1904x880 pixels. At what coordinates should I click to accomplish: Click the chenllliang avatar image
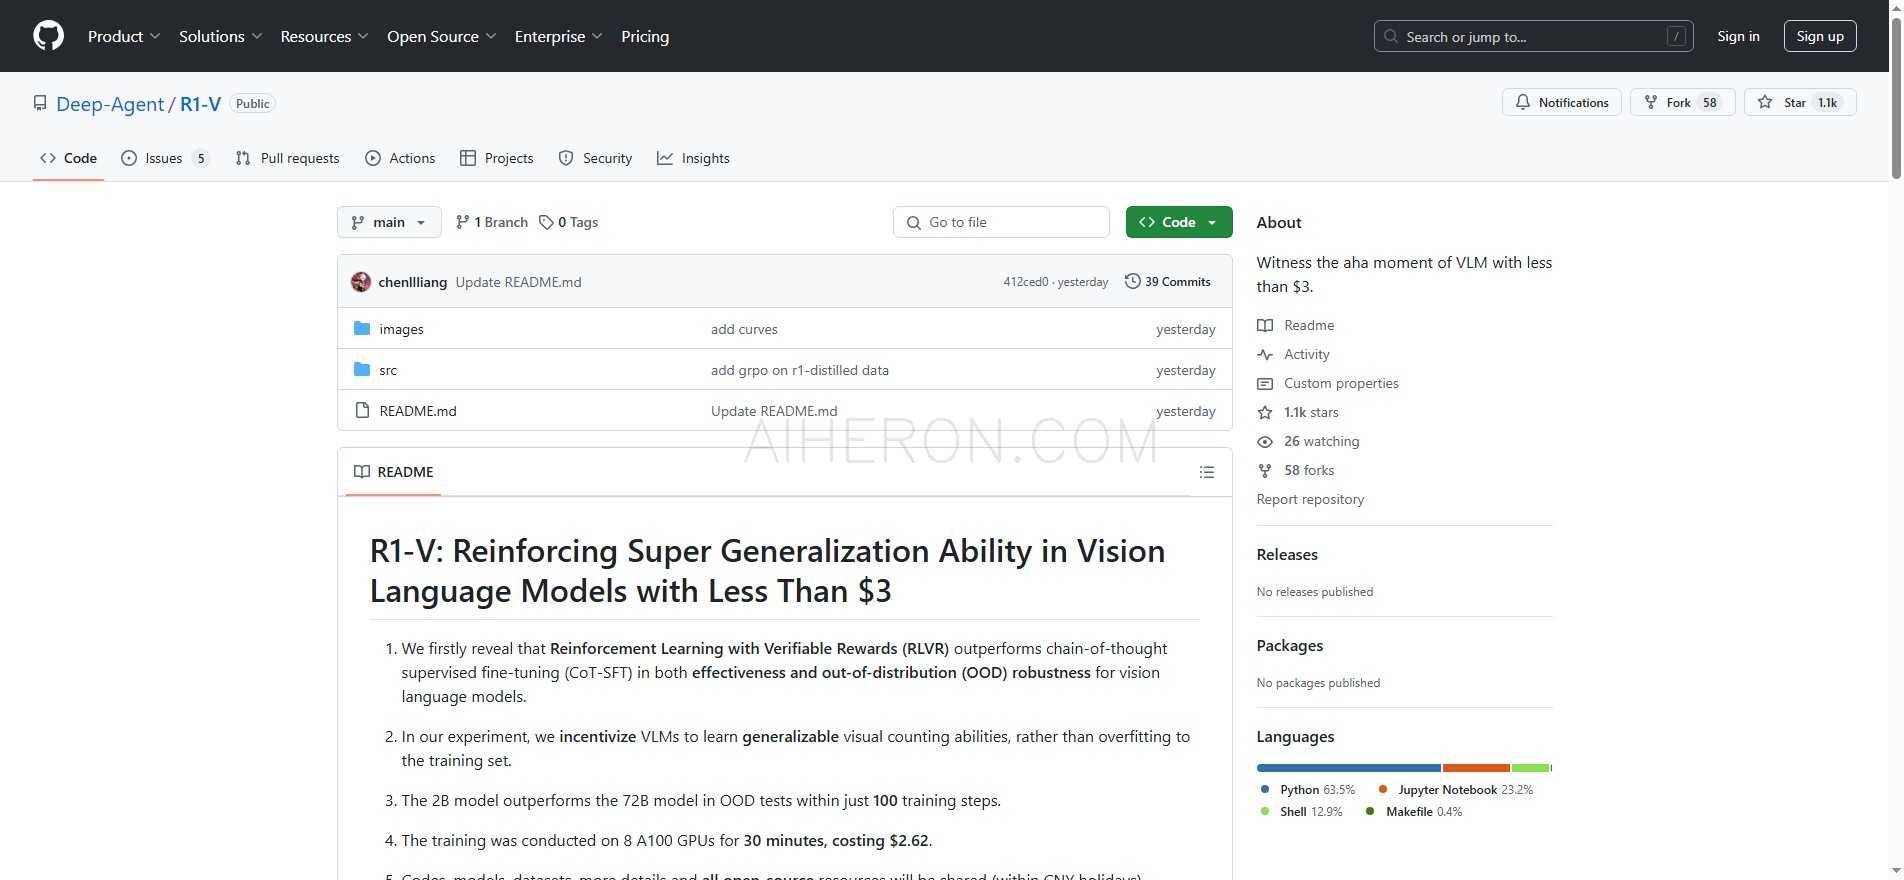tap(361, 282)
